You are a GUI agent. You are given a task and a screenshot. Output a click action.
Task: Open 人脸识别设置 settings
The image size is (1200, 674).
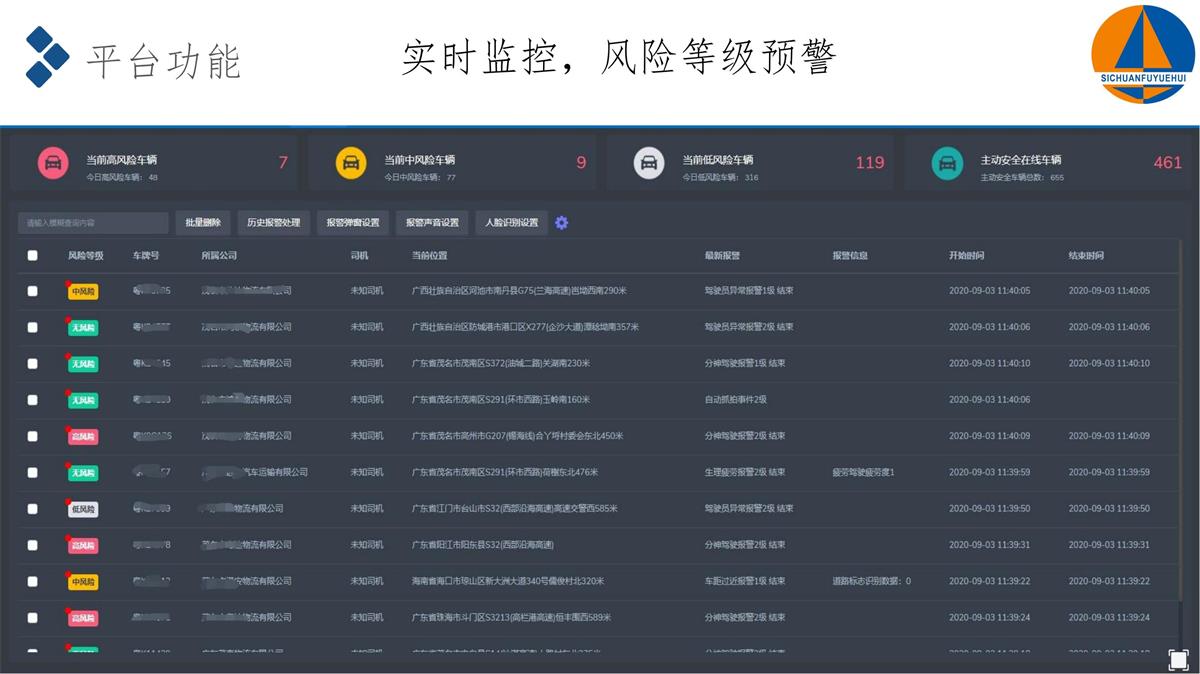coord(511,223)
